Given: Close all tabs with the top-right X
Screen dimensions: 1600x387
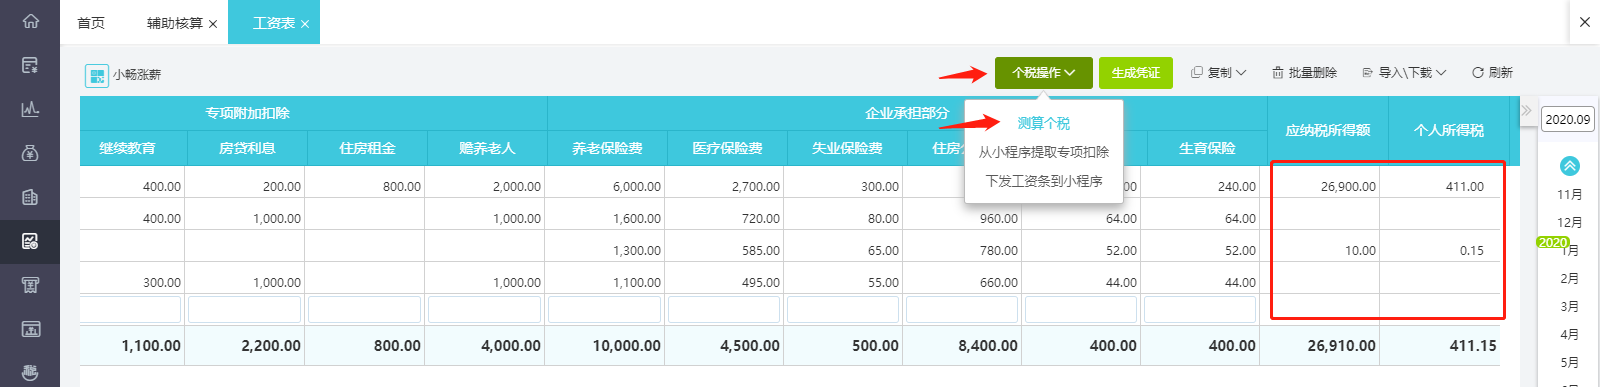Looking at the screenshot, I should coord(1584,22).
